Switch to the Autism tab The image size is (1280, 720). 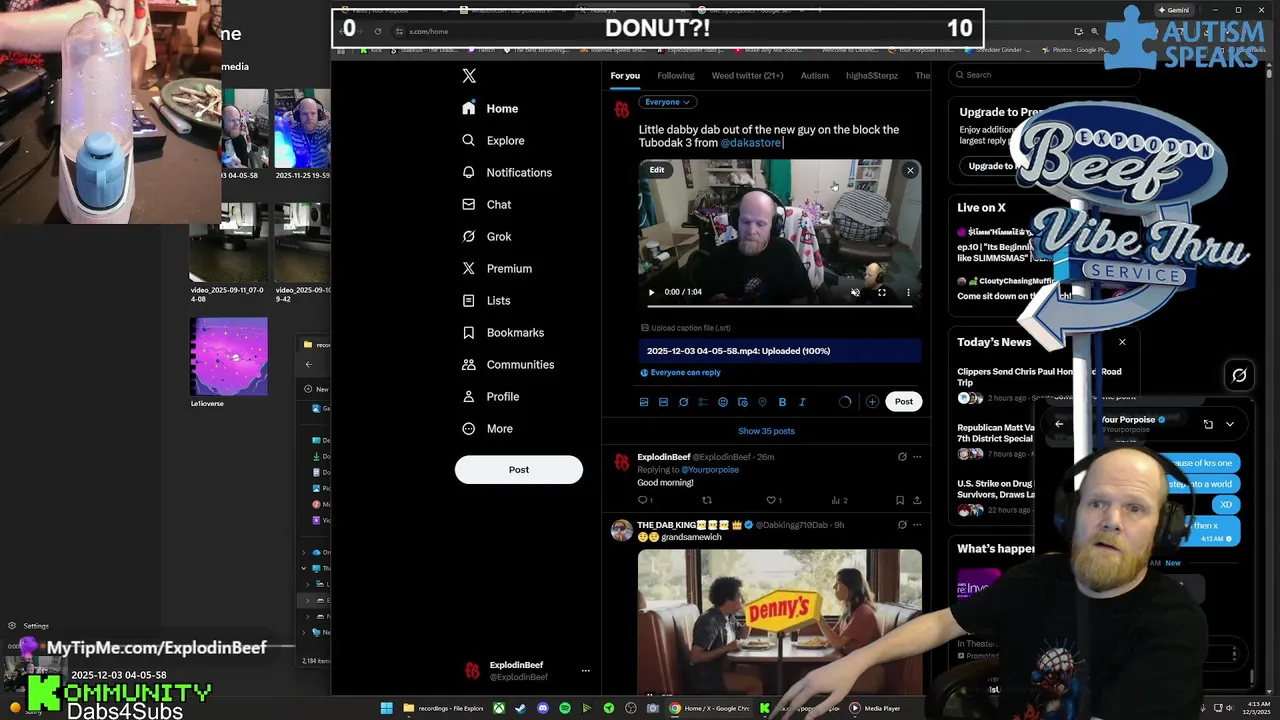click(814, 75)
